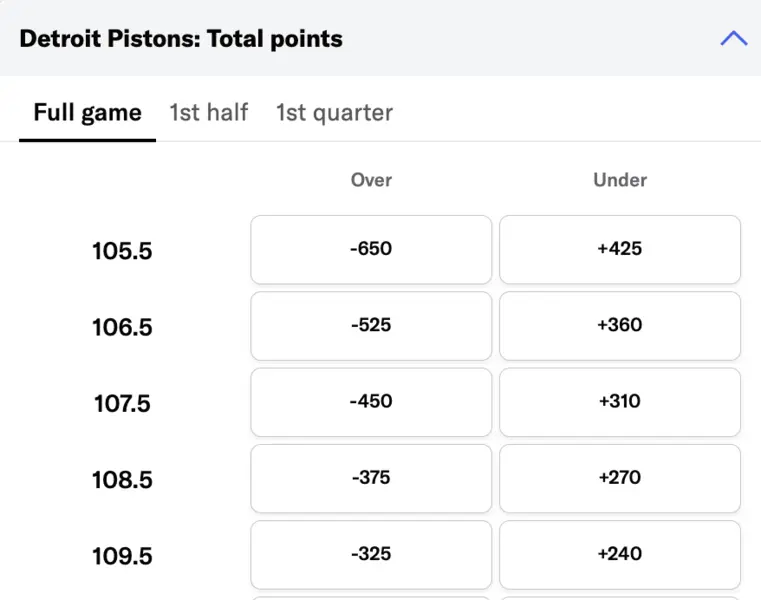Click the 107.5 line label
761x600 pixels.
tap(122, 404)
